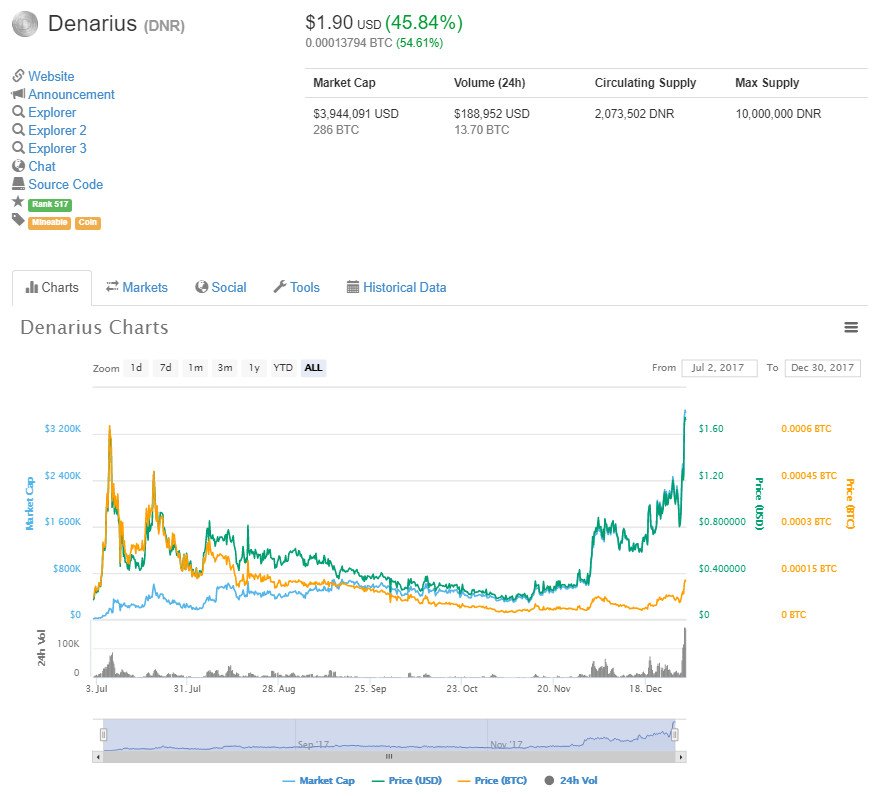Select the Charts tab
Image resolution: width=880 pixels, height=796 pixels.
(52, 287)
